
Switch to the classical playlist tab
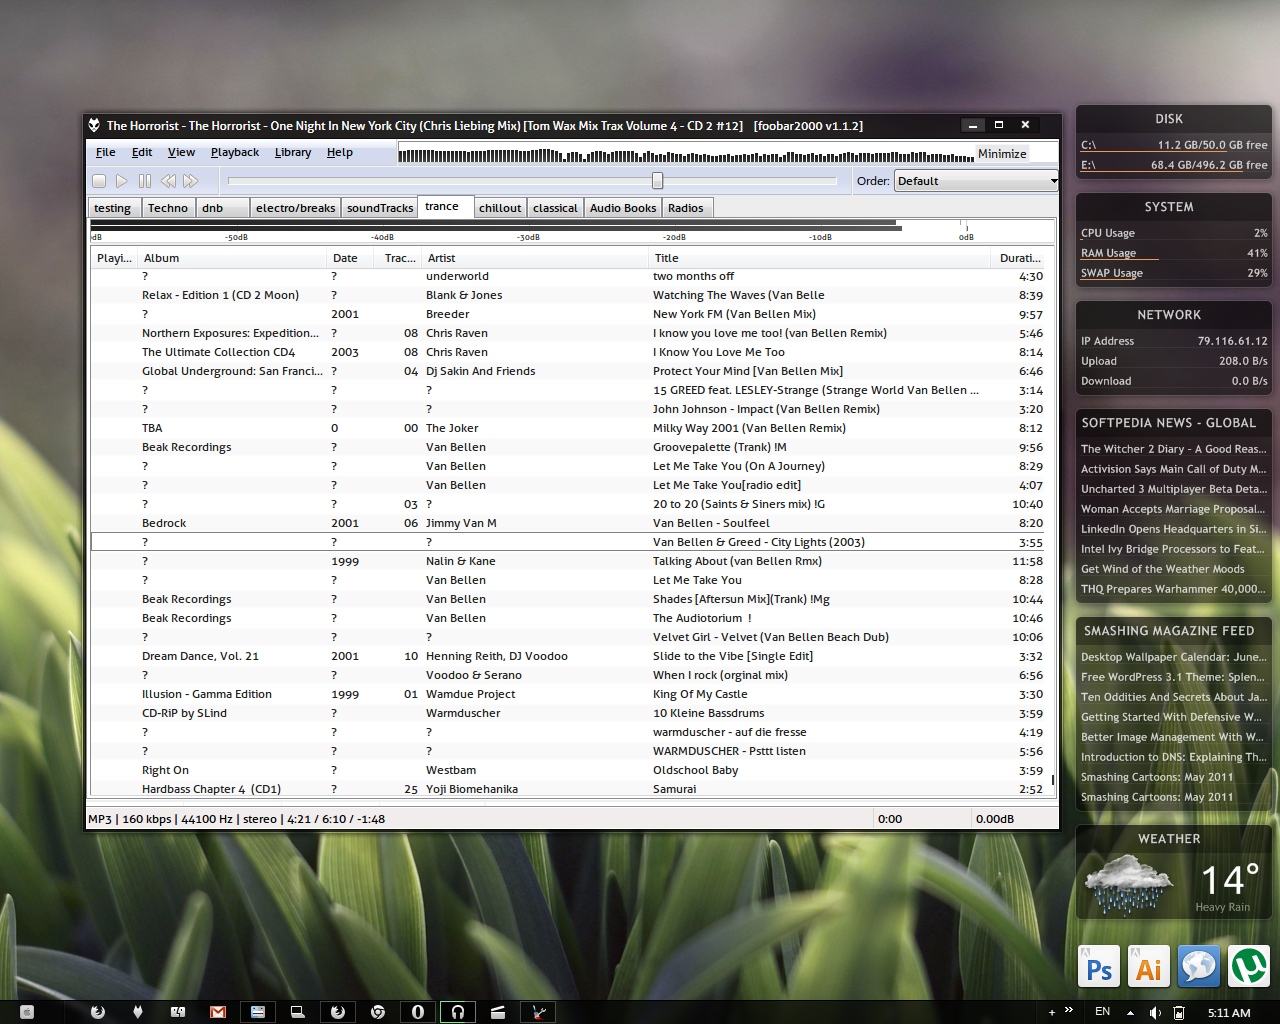coord(555,208)
